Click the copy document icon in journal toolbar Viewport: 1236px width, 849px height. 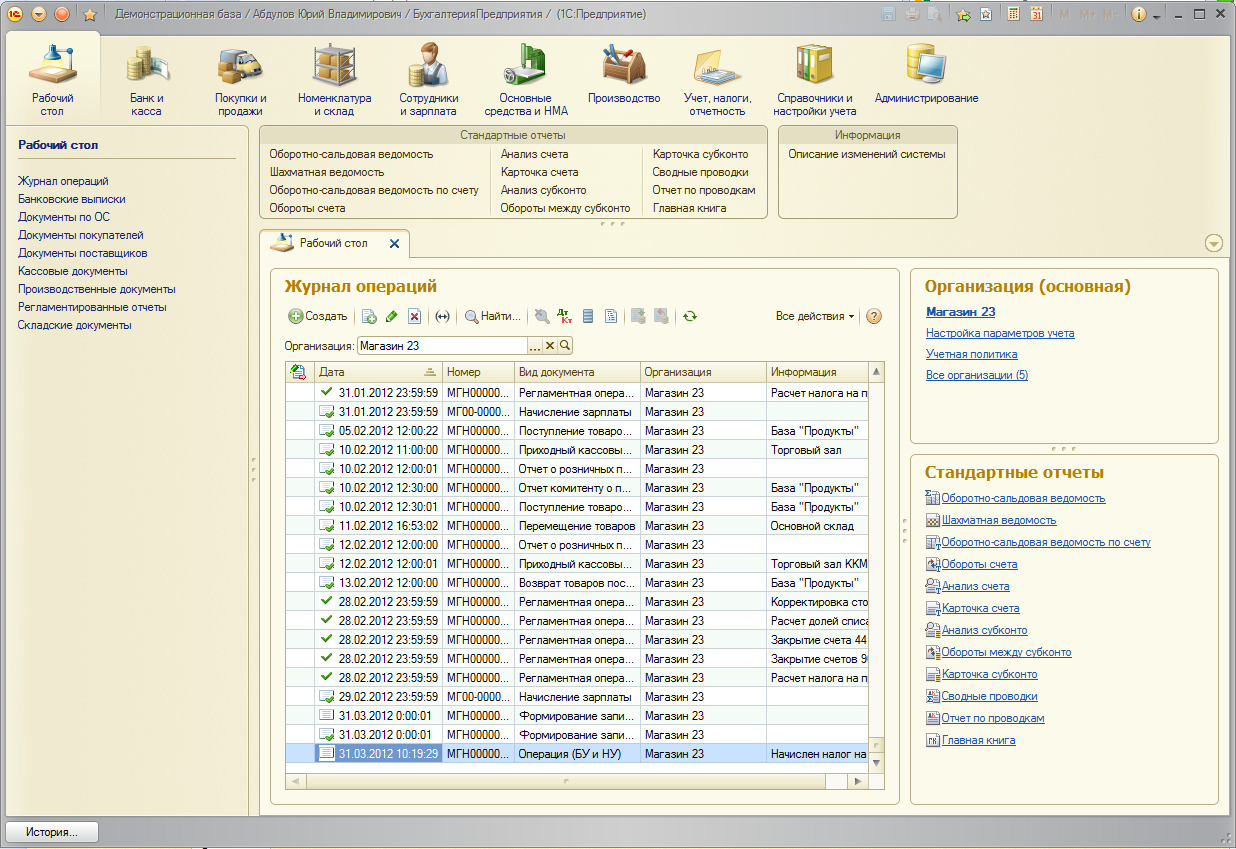pyautogui.click(x=369, y=316)
